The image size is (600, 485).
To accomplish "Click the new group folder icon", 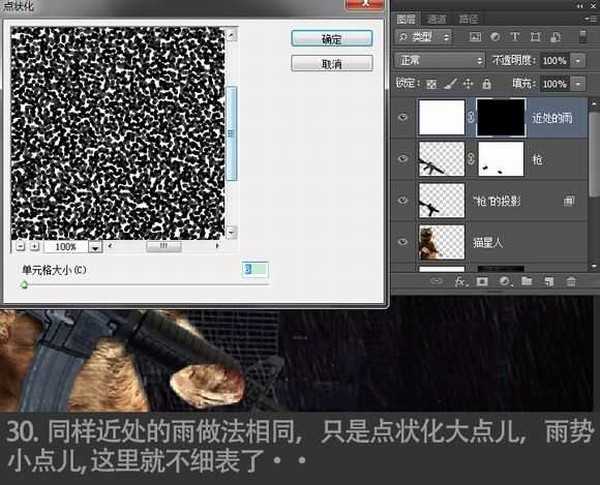I will 526,282.
